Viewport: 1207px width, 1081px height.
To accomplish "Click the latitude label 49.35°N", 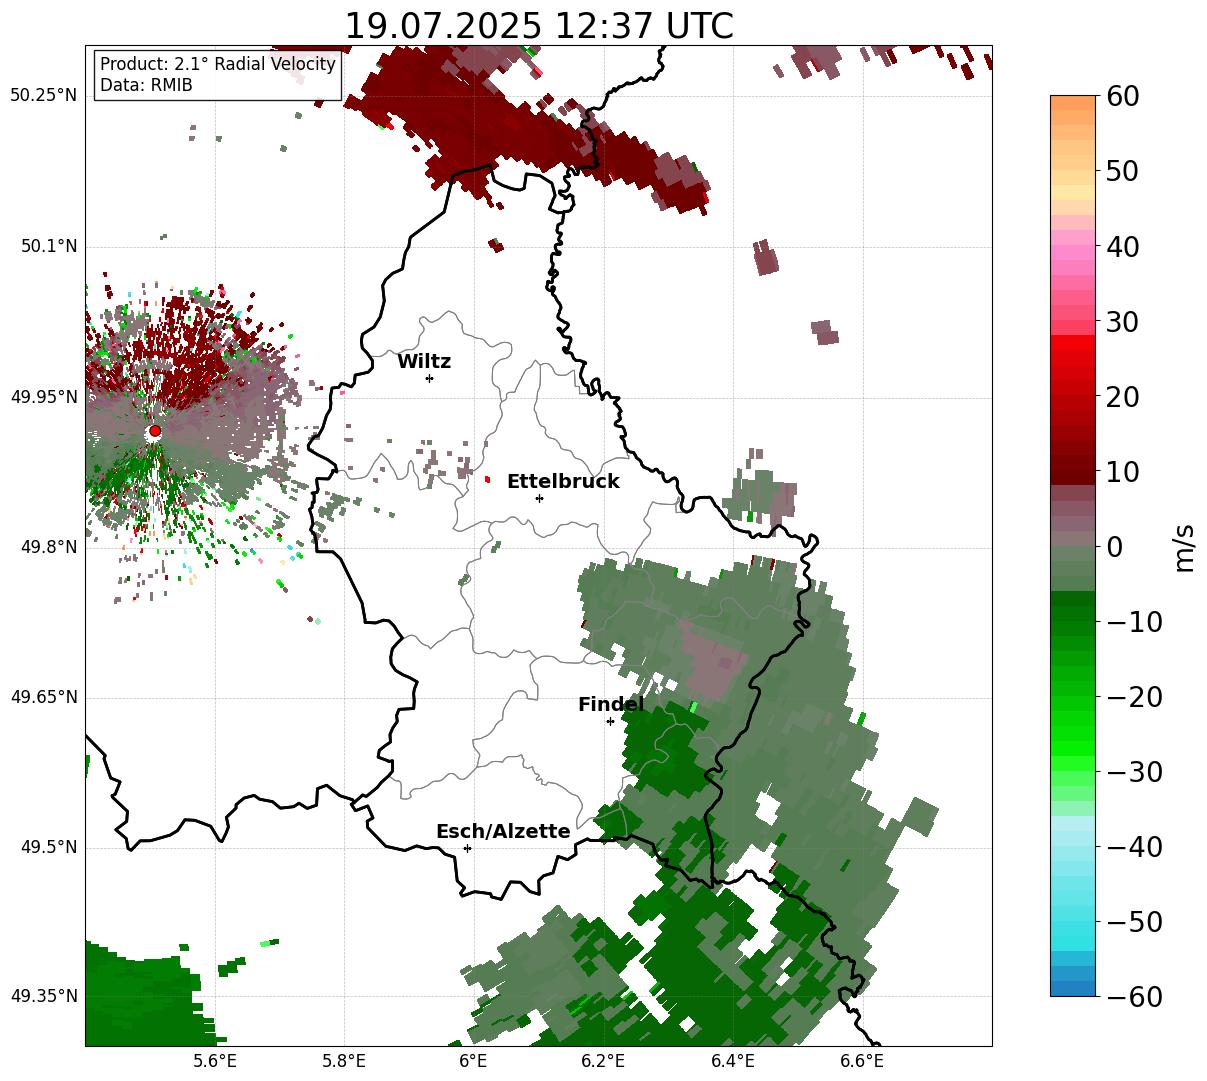I will click(44, 996).
